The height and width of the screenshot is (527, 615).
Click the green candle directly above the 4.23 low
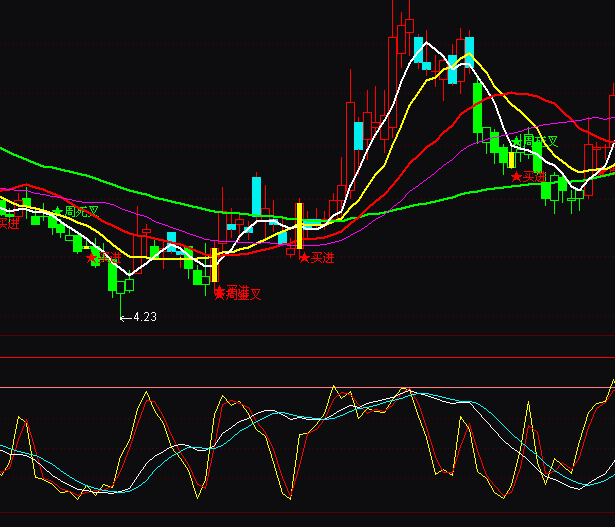(x=112, y=276)
